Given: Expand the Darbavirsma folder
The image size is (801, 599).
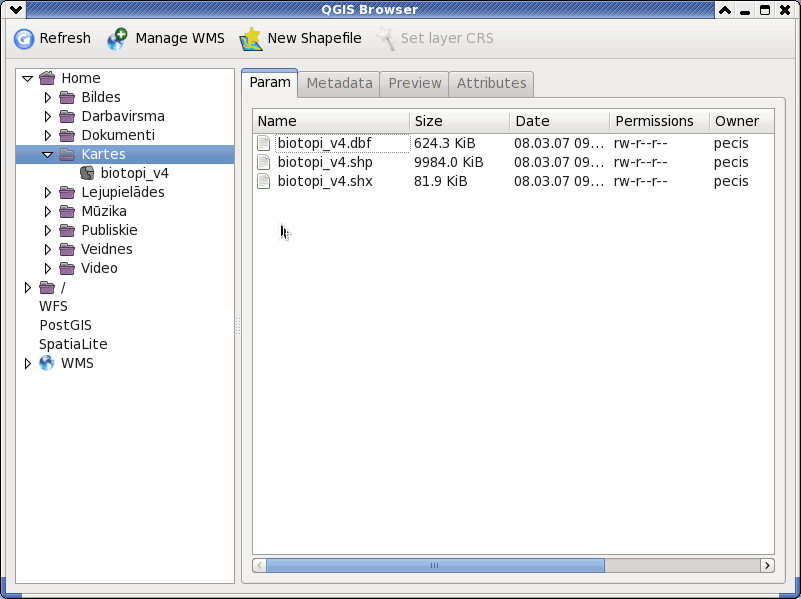Looking at the screenshot, I should (x=48, y=116).
